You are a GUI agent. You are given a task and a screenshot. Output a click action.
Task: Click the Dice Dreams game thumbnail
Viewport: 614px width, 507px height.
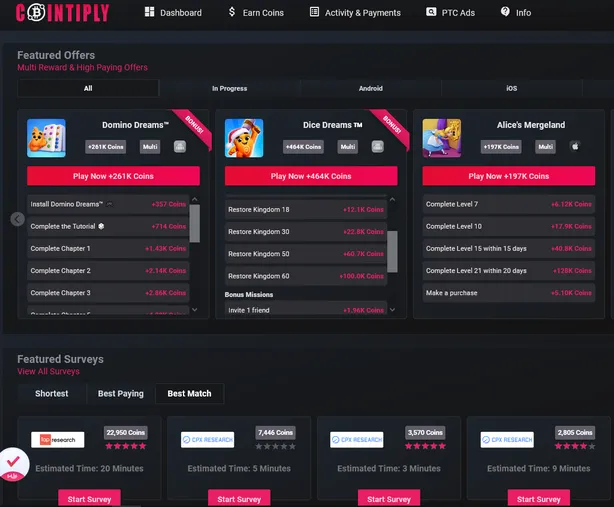pos(244,138)
